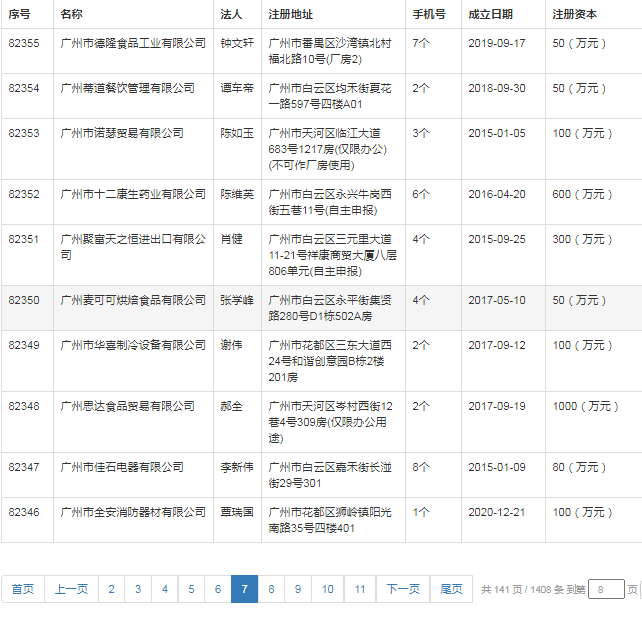Select company 广州市诺瑟贸易有限公司

pyautogui.click(x=122, y=133)
